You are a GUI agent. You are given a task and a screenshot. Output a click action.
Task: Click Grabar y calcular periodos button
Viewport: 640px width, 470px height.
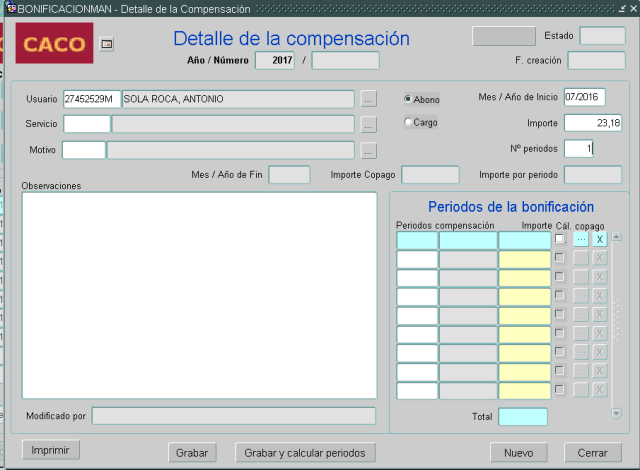tap(305, 452)
